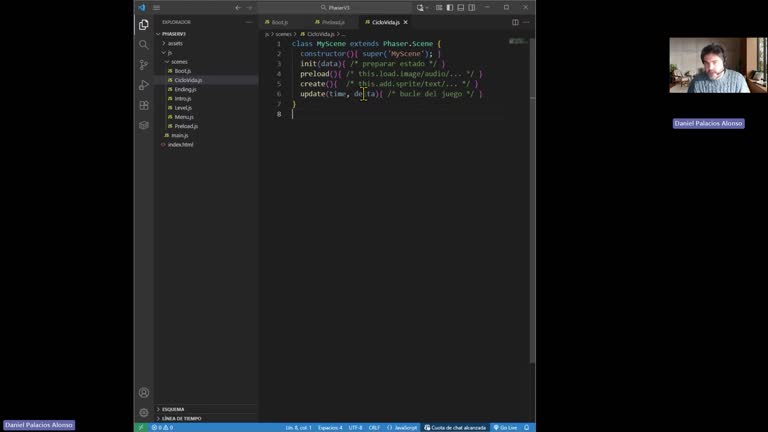Screen dimensions: 768x432
Task: Click the PhaserV3 command center search box
Action: 335,8
